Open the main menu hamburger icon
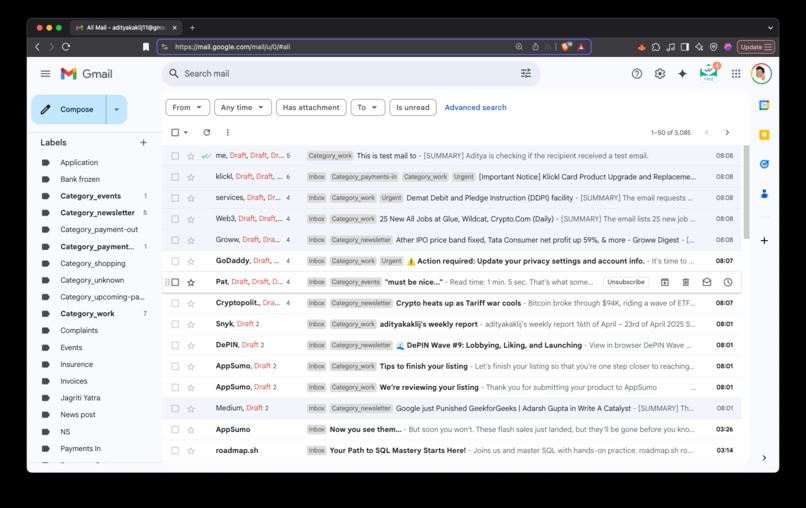The height and width of the screenshot is (508, 806). [45, 74]
